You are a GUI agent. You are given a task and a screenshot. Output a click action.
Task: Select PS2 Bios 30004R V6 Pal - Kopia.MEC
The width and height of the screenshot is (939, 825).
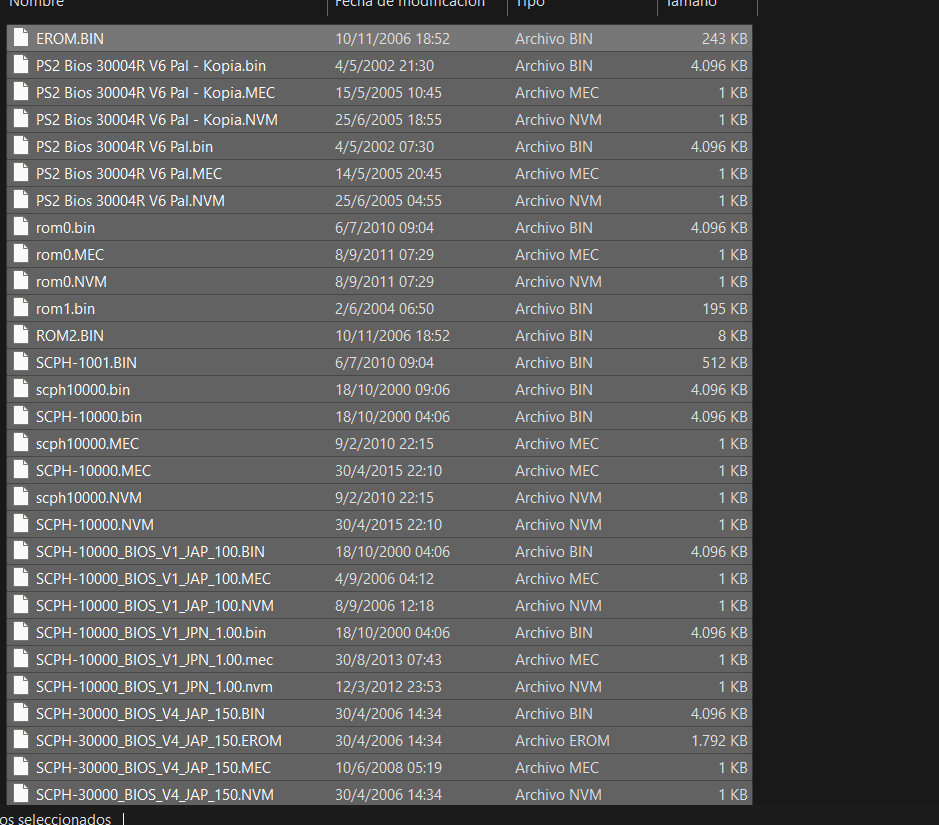155,93
